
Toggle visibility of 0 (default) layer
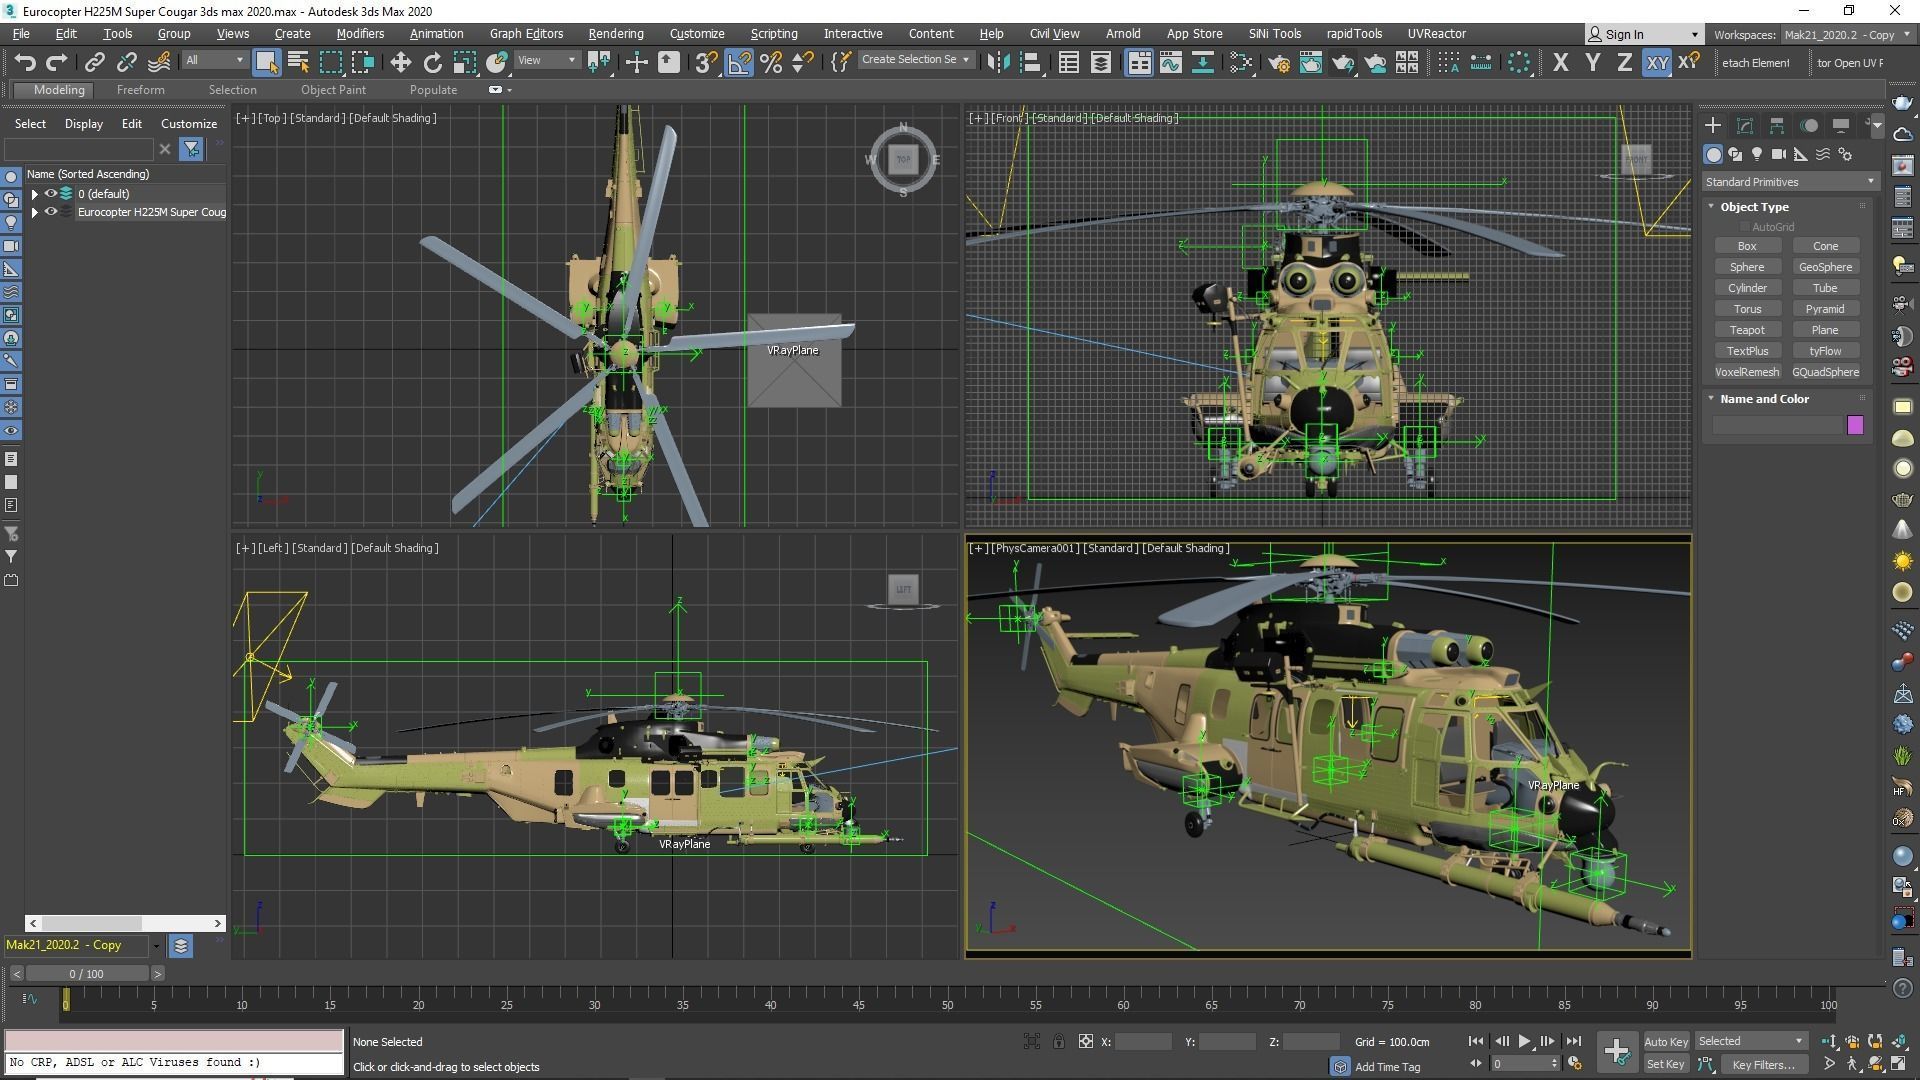[x=50, y=194]
